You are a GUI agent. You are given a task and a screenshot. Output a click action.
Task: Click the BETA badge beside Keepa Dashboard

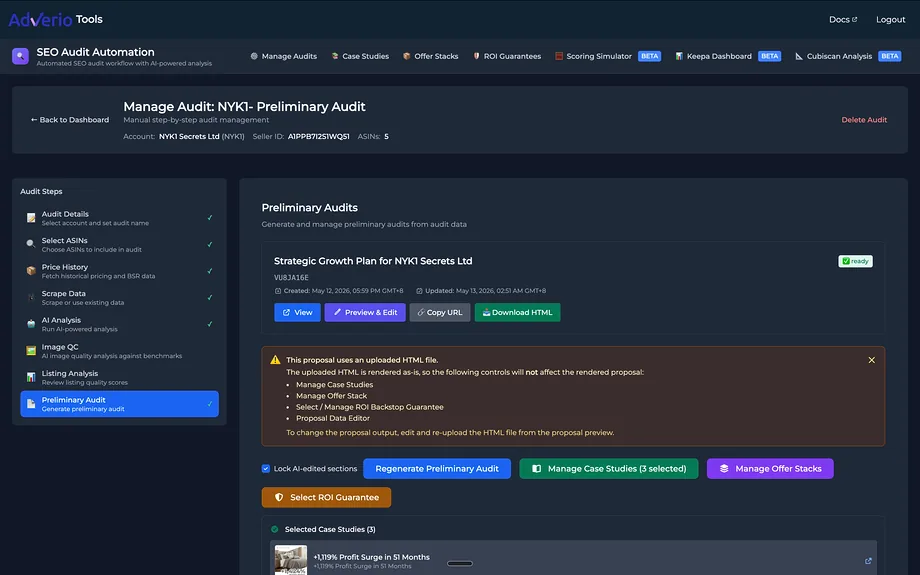coord(770,56)
